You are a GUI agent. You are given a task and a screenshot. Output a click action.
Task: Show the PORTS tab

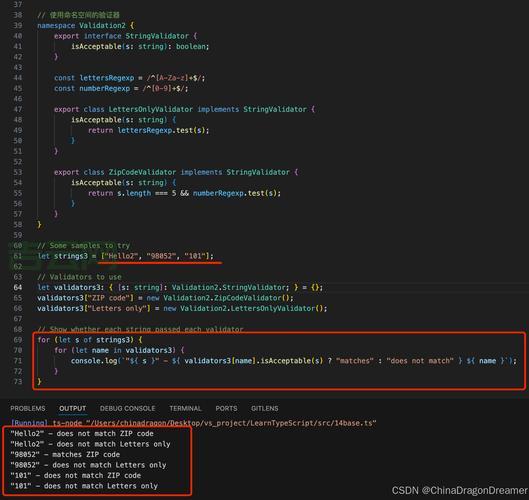click(x=226, y=408)
